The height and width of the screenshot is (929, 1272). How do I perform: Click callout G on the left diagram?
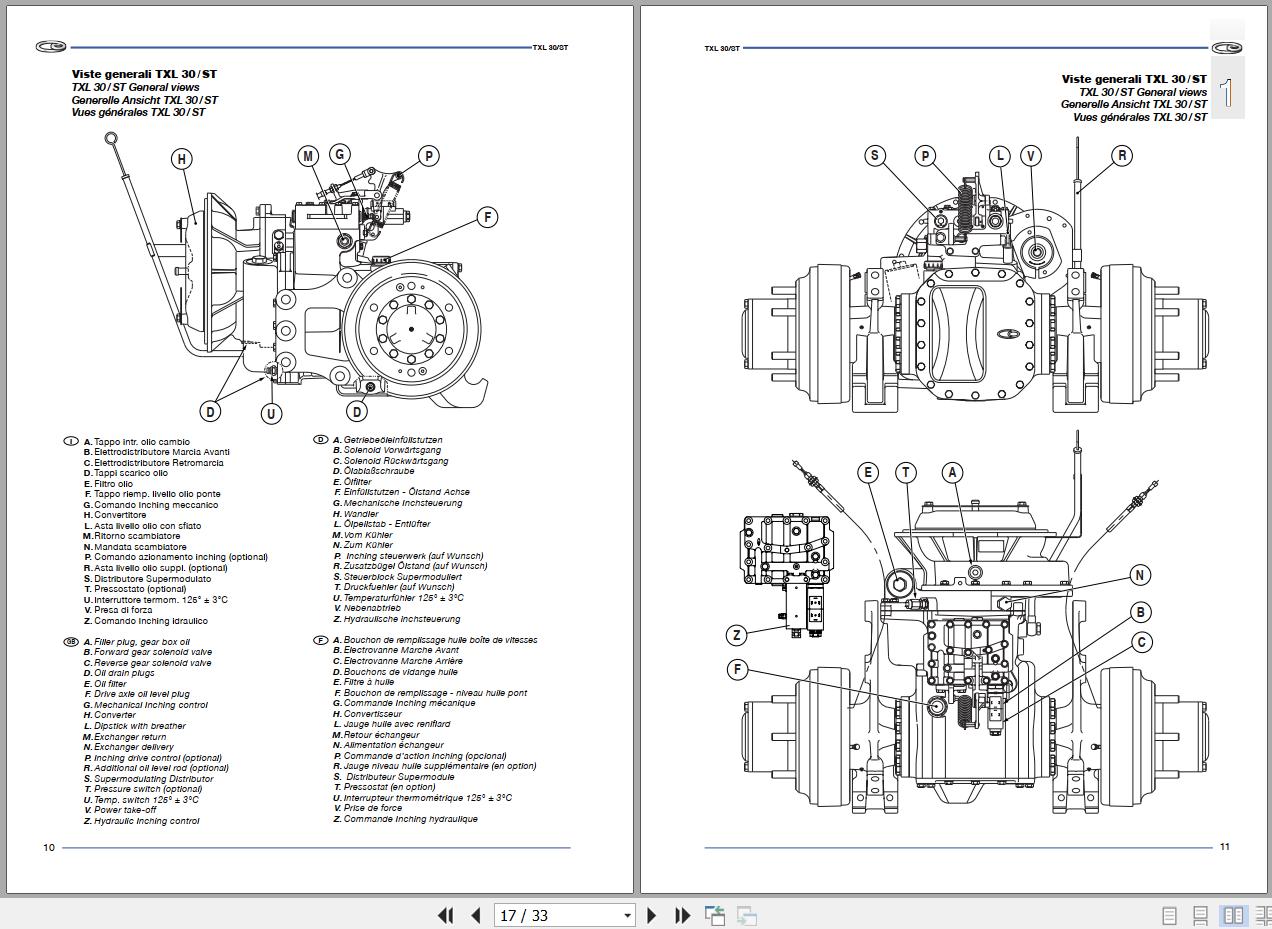point(340,154)
